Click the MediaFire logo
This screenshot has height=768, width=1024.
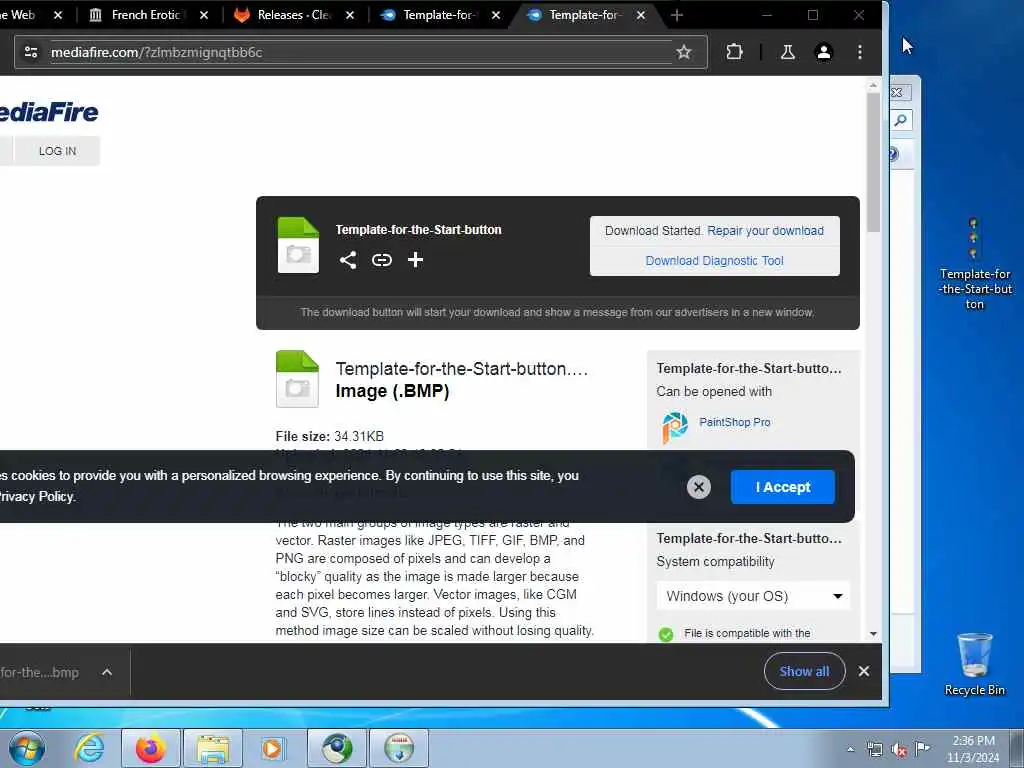point(48,112)
